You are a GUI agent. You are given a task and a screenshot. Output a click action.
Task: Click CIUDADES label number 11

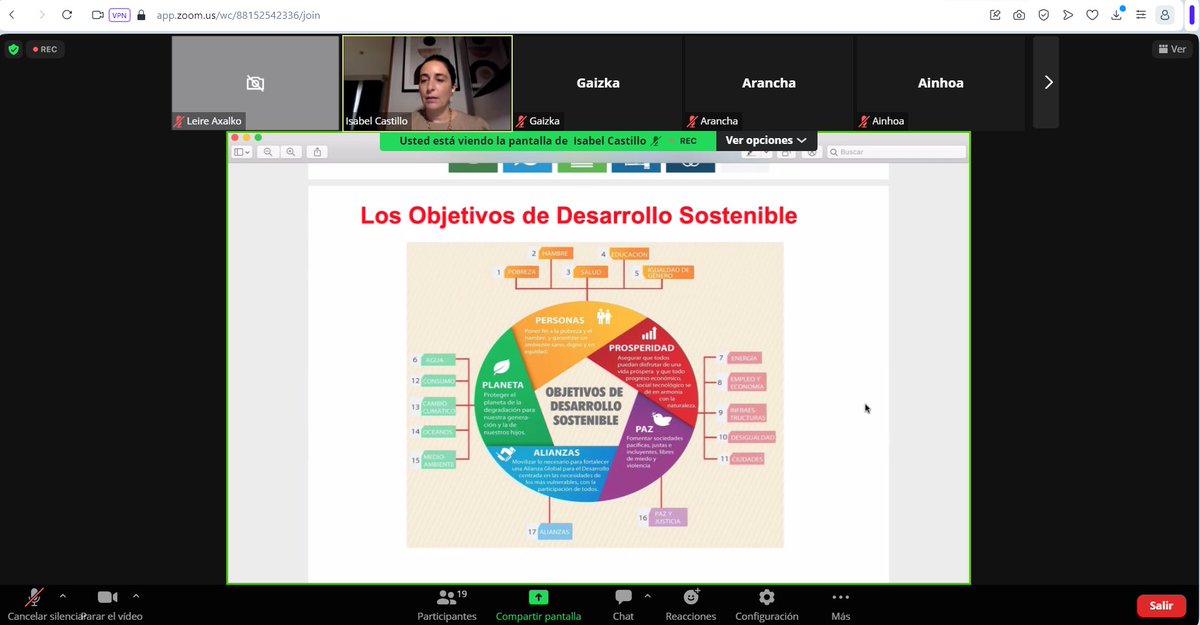point(746,459)
